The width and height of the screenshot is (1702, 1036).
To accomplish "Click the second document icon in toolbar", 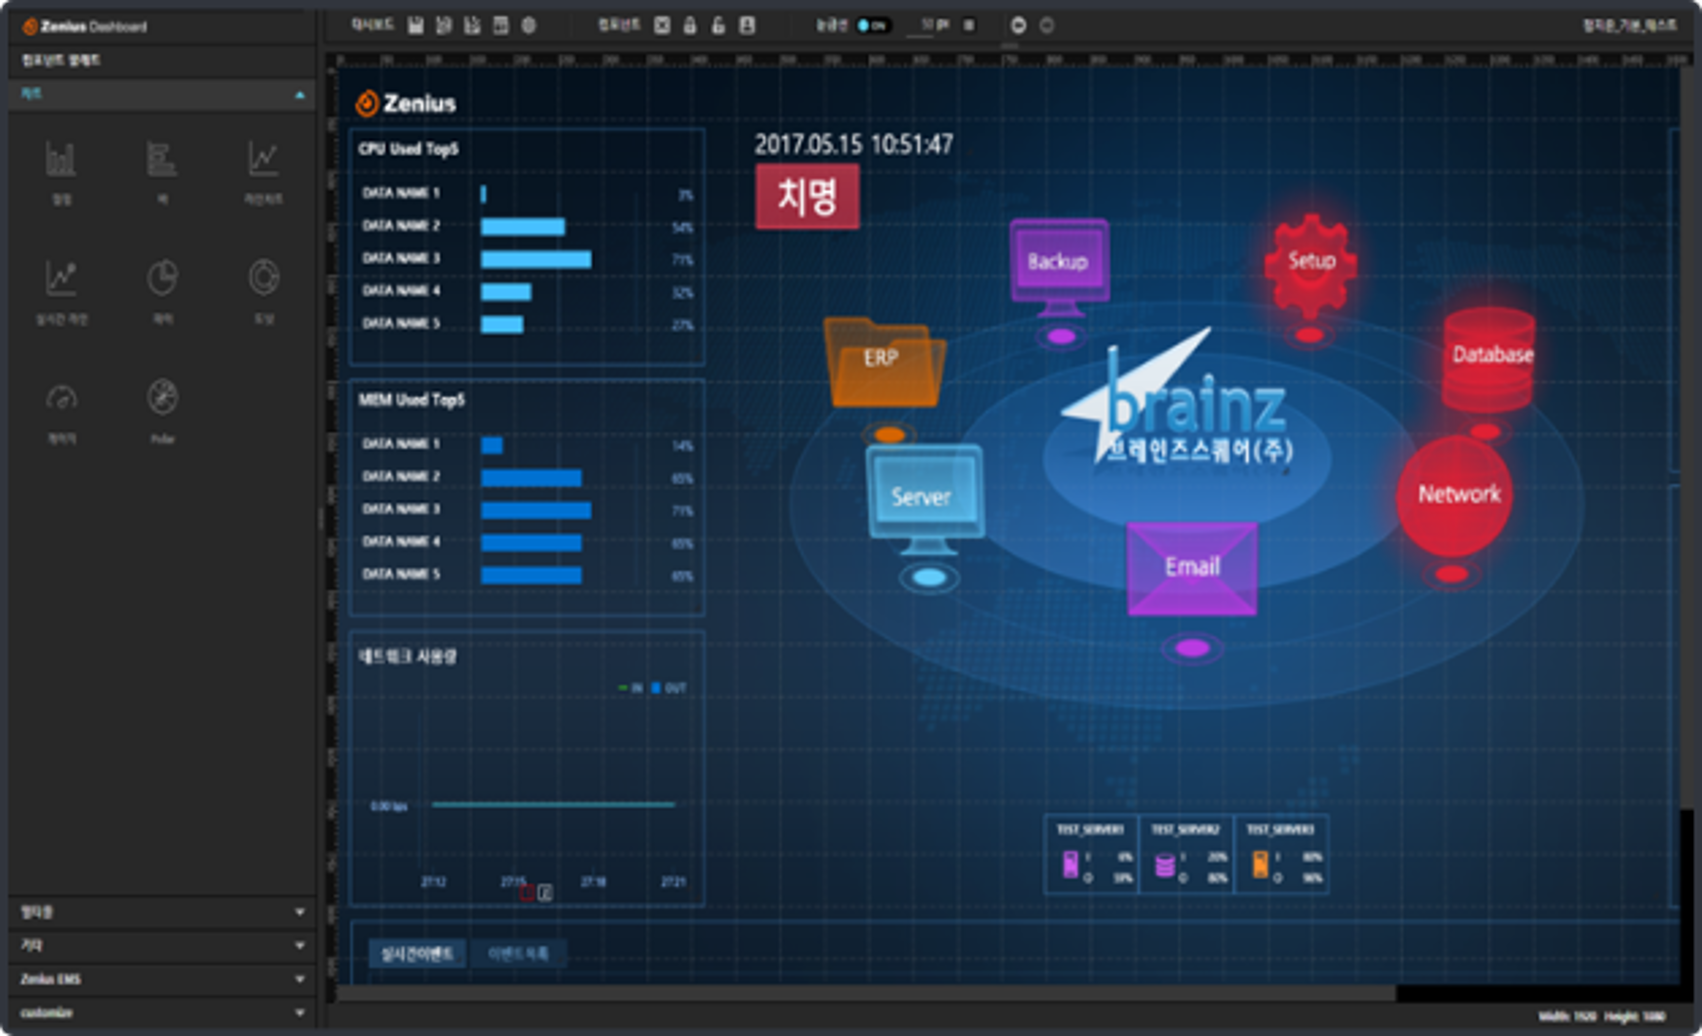I will 444,25.
